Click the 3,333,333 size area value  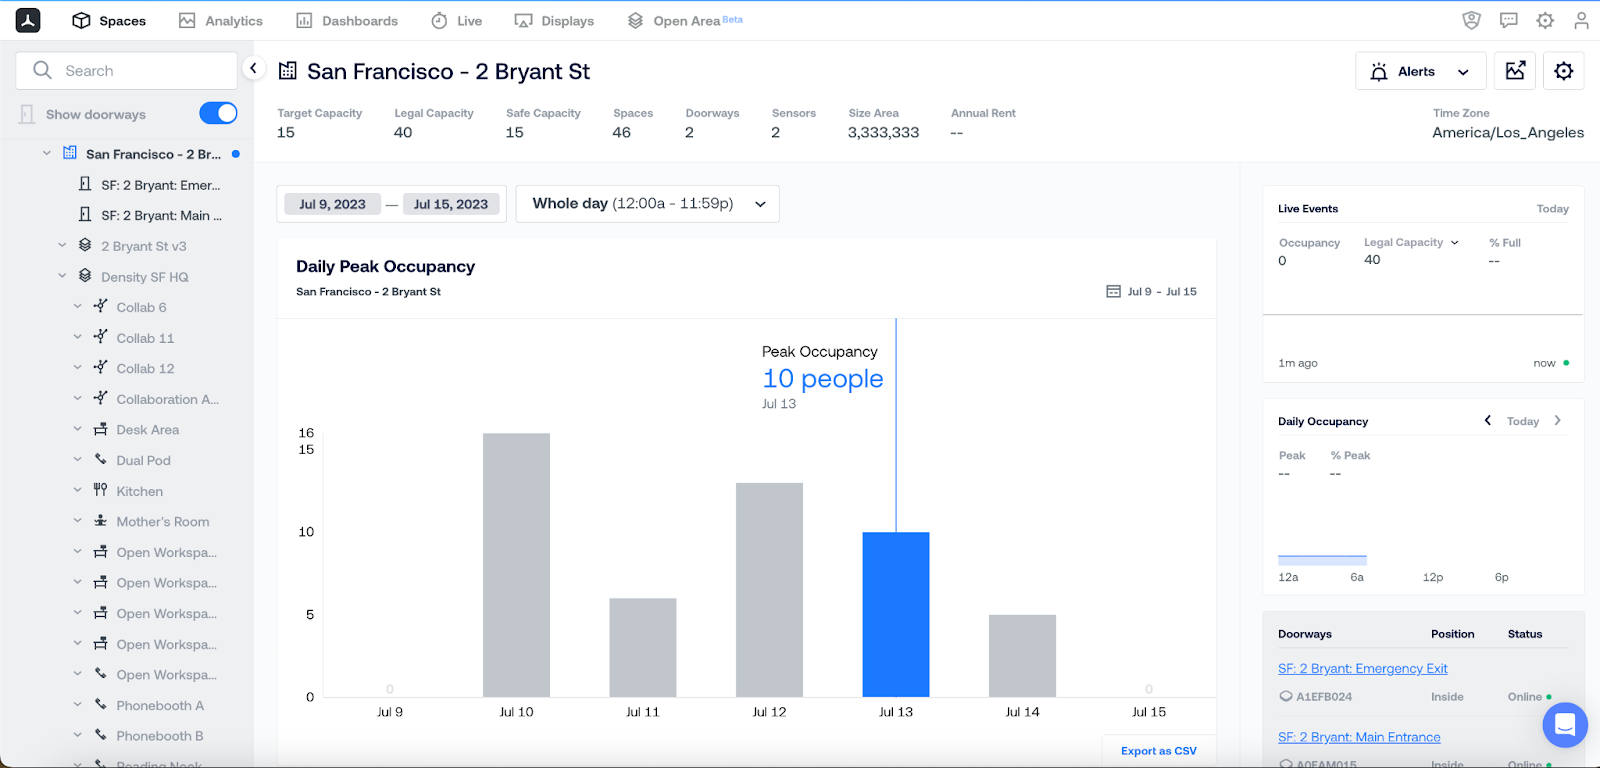pos(883,132)
